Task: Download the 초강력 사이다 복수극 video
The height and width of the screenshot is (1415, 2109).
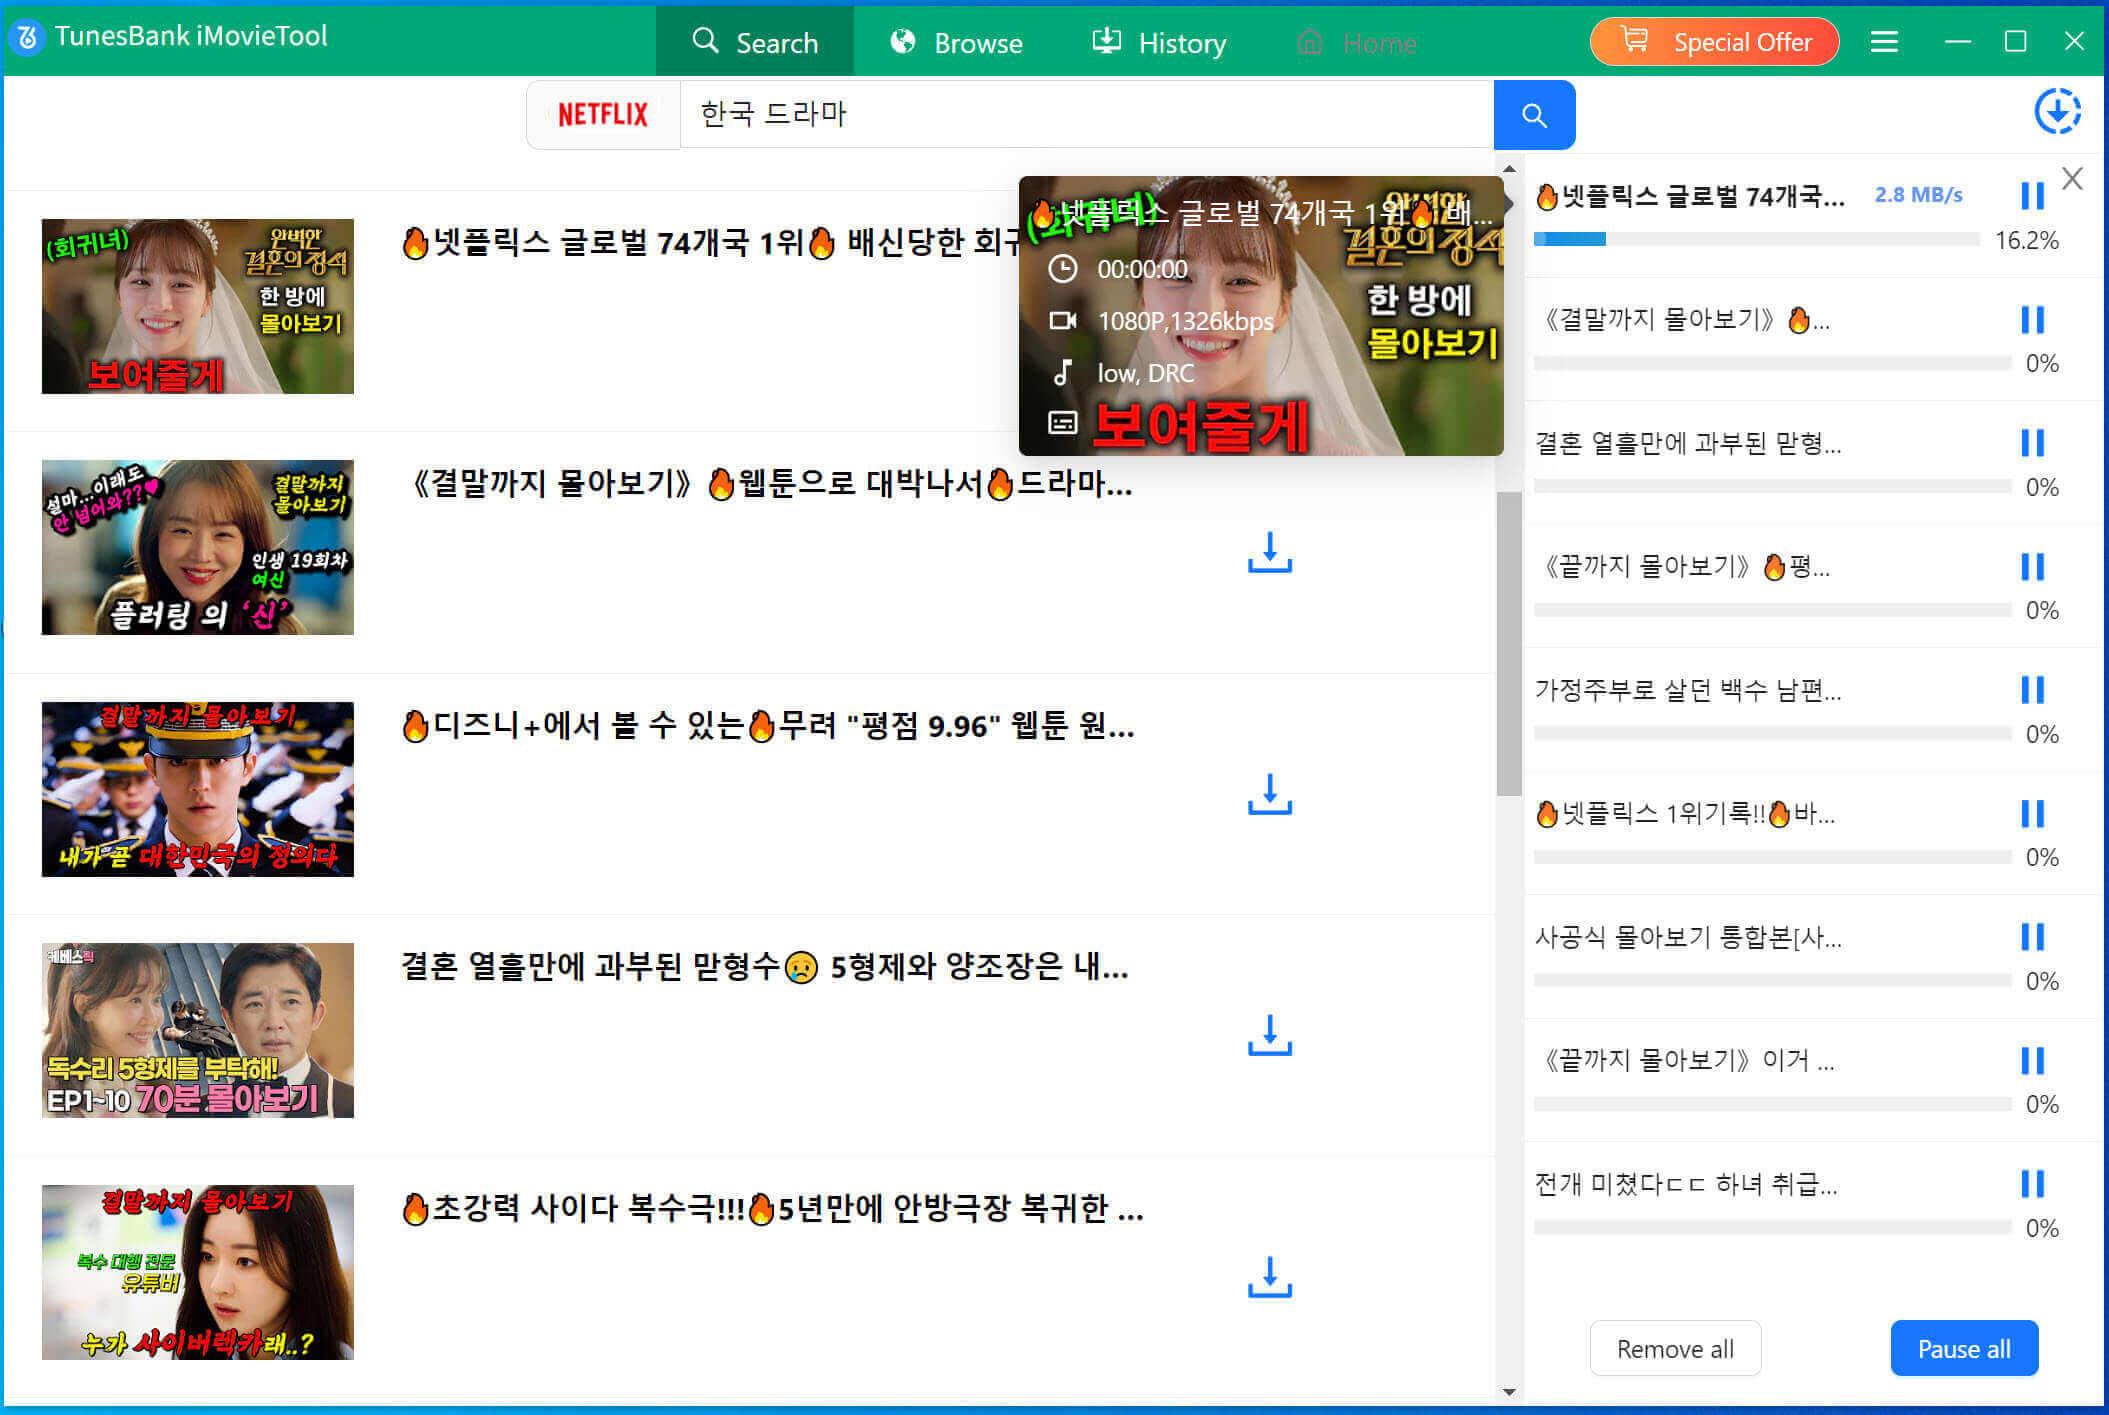Action: coord(1269,1278)
